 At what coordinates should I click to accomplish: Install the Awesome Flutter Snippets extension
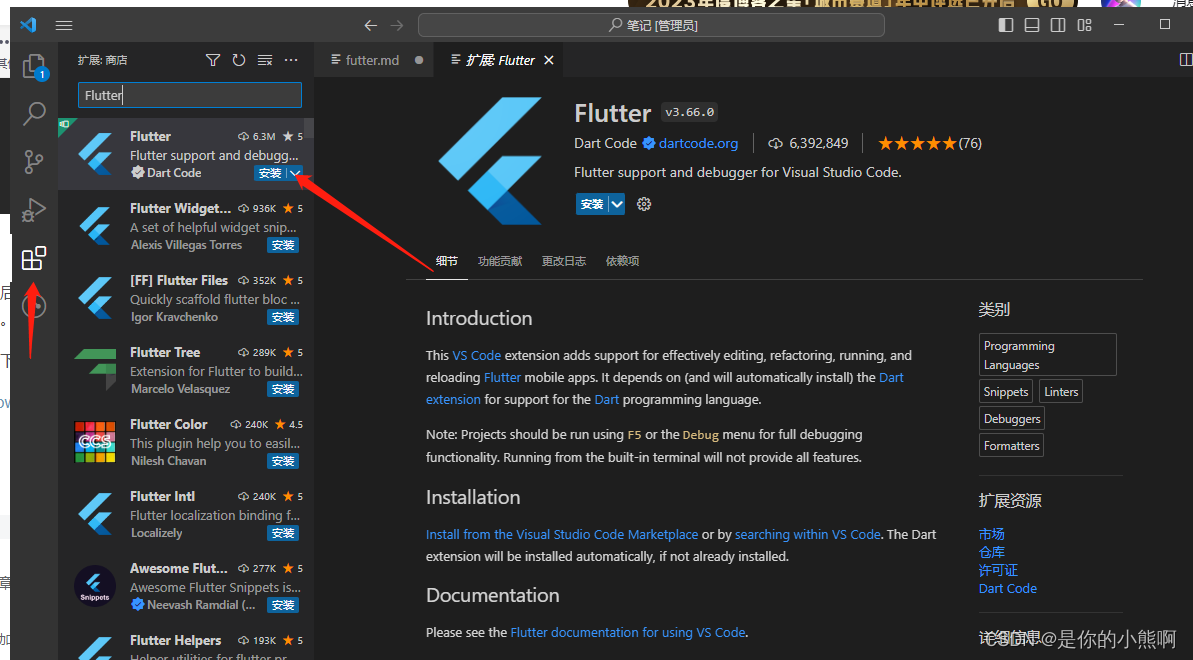pos(283,605)
